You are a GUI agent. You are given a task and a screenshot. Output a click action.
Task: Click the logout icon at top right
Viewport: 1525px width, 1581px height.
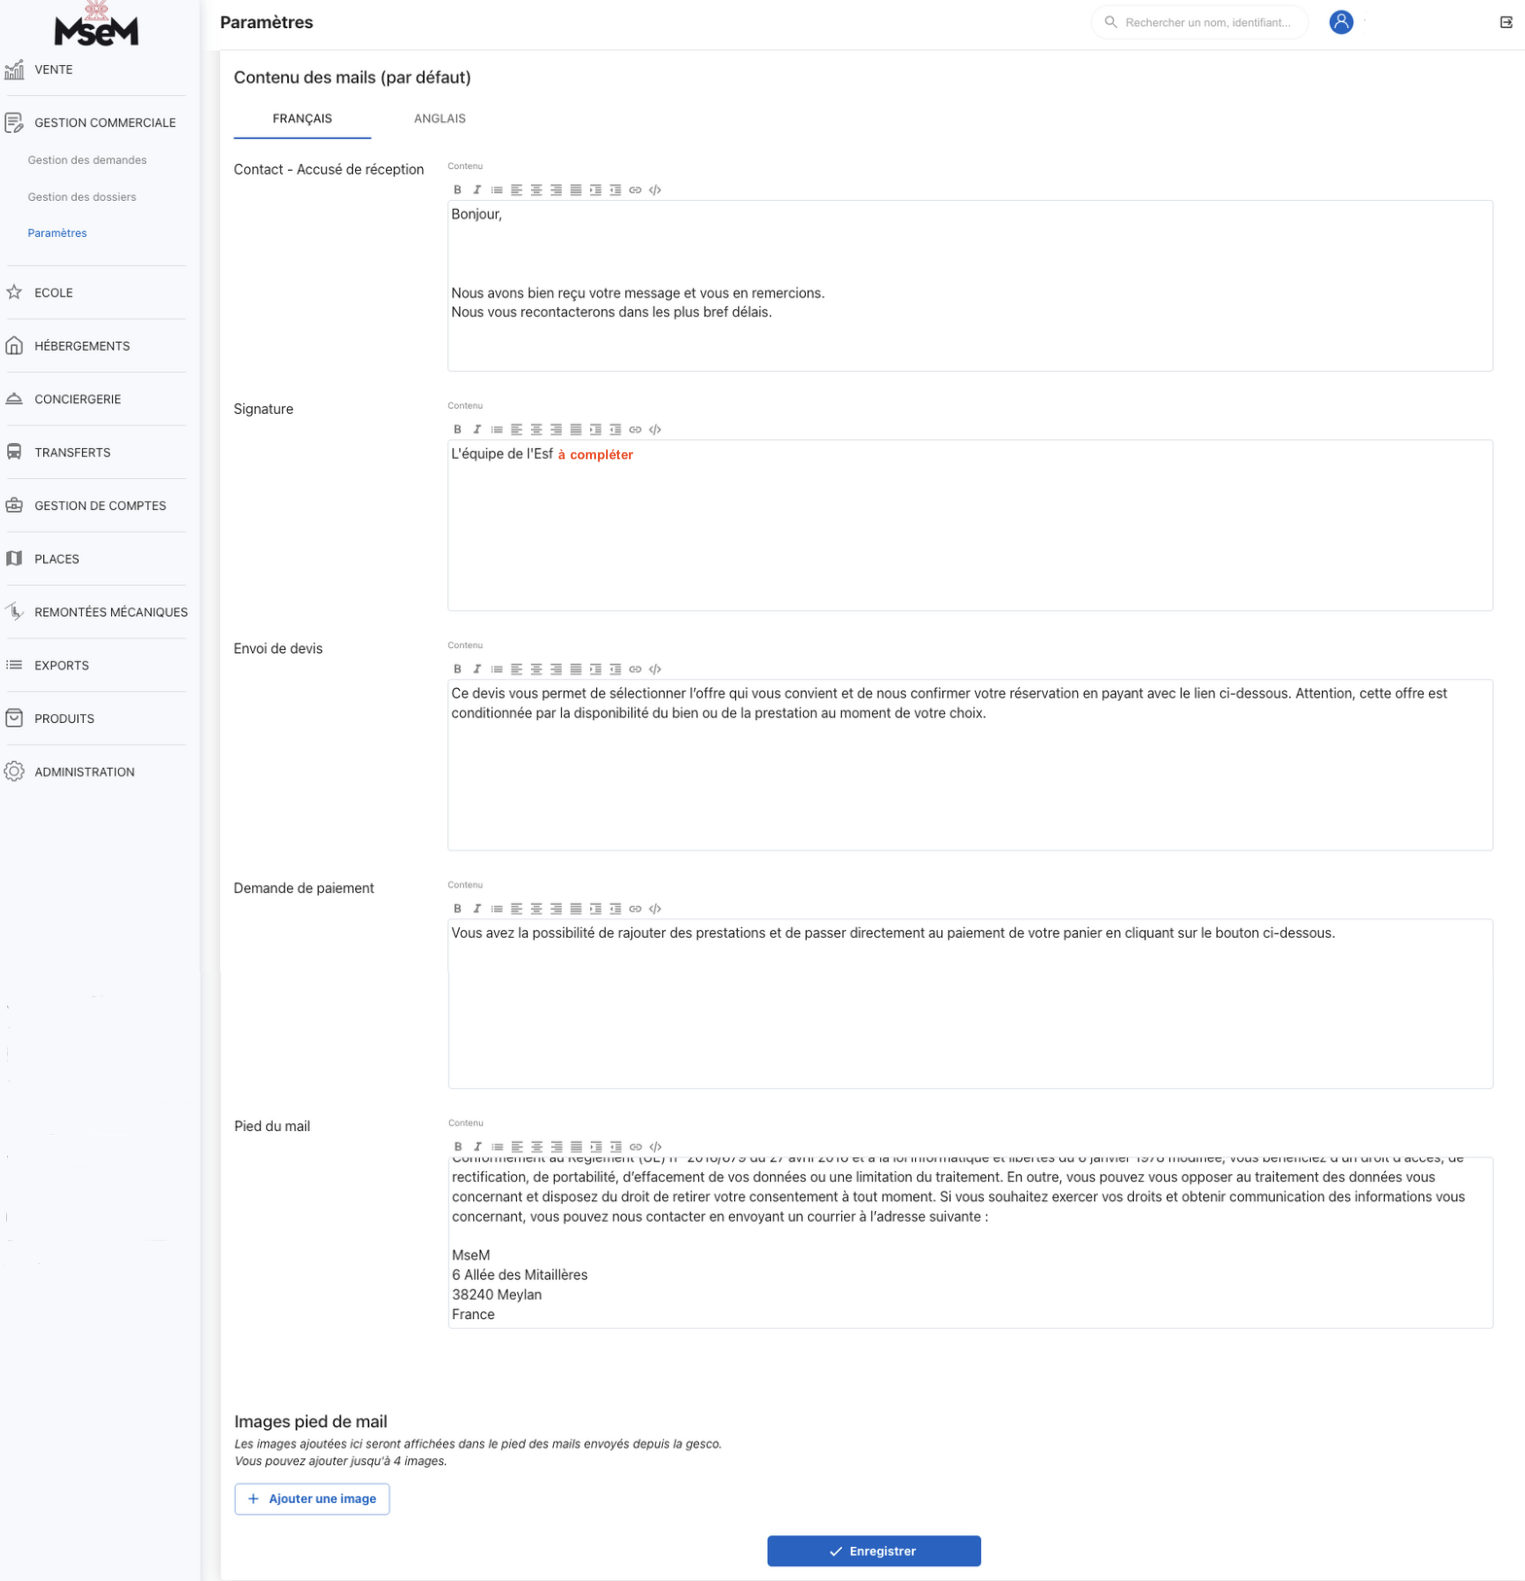coord(1505,22)
